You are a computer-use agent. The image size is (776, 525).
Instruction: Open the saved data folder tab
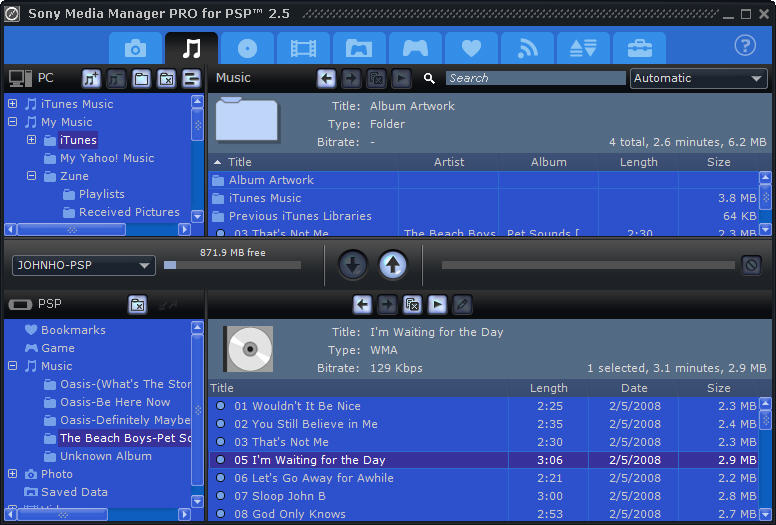click(359, 48)
